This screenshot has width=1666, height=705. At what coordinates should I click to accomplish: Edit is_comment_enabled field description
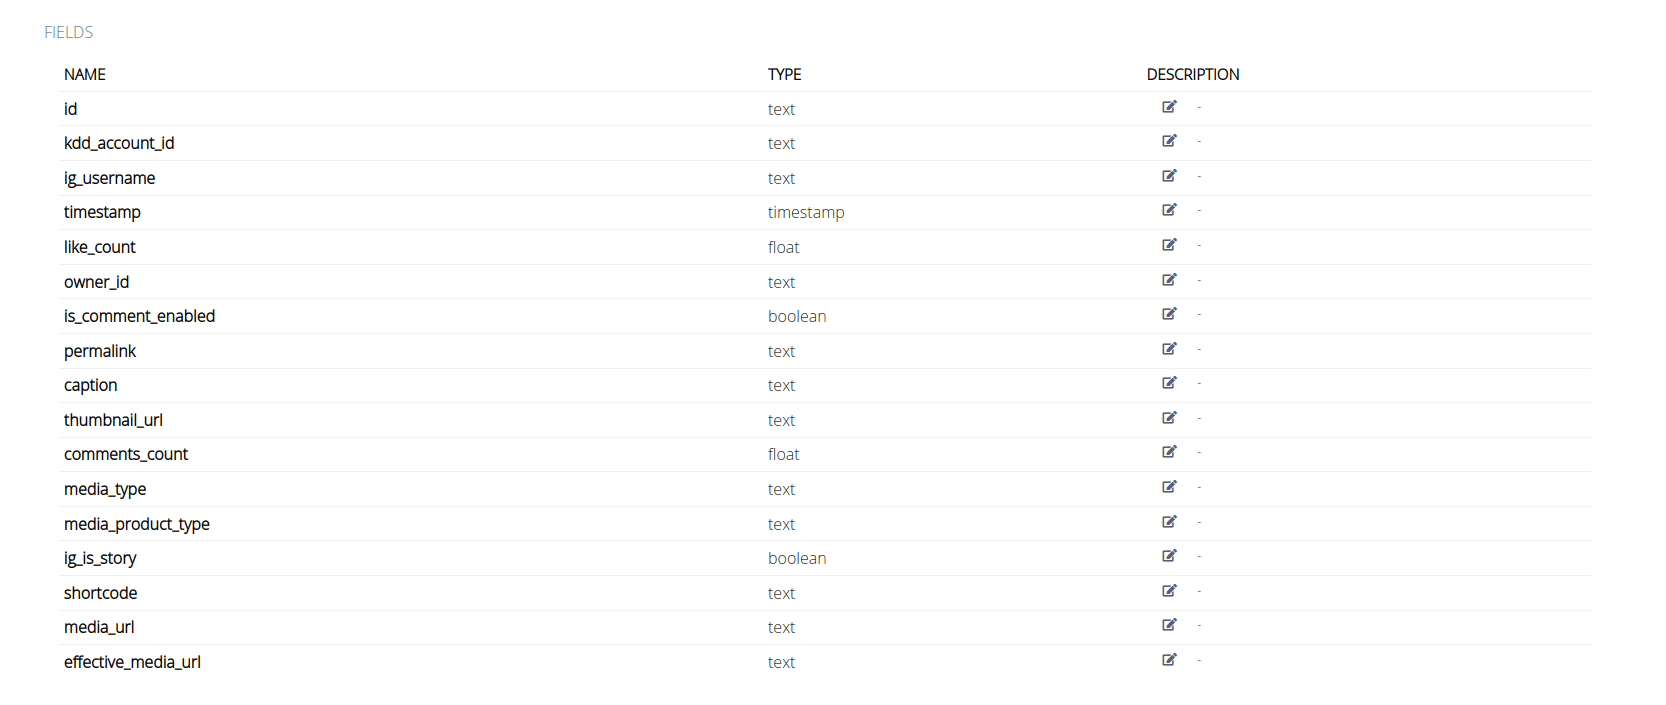1169,314
